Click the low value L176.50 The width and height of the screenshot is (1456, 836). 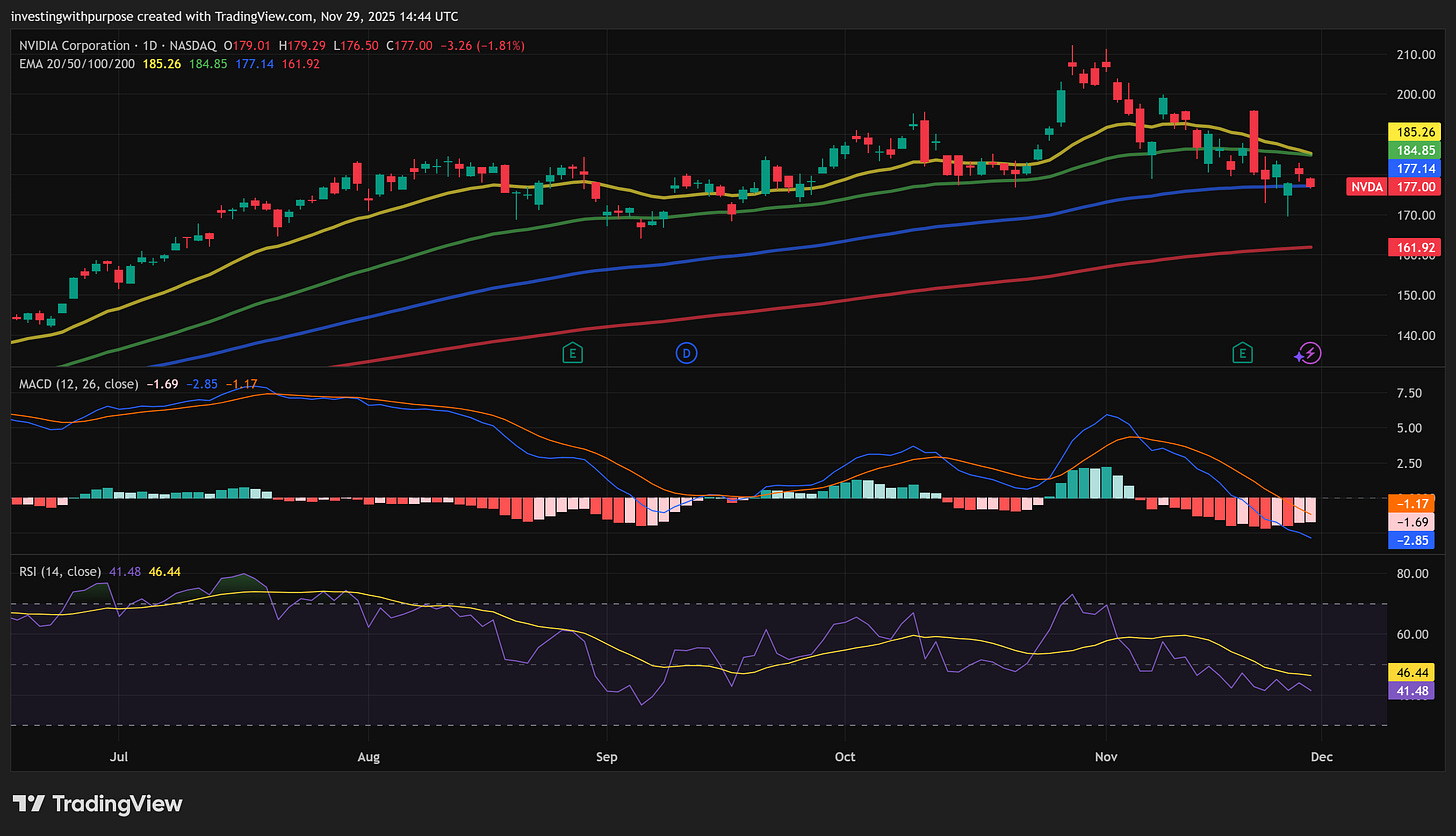358,45
